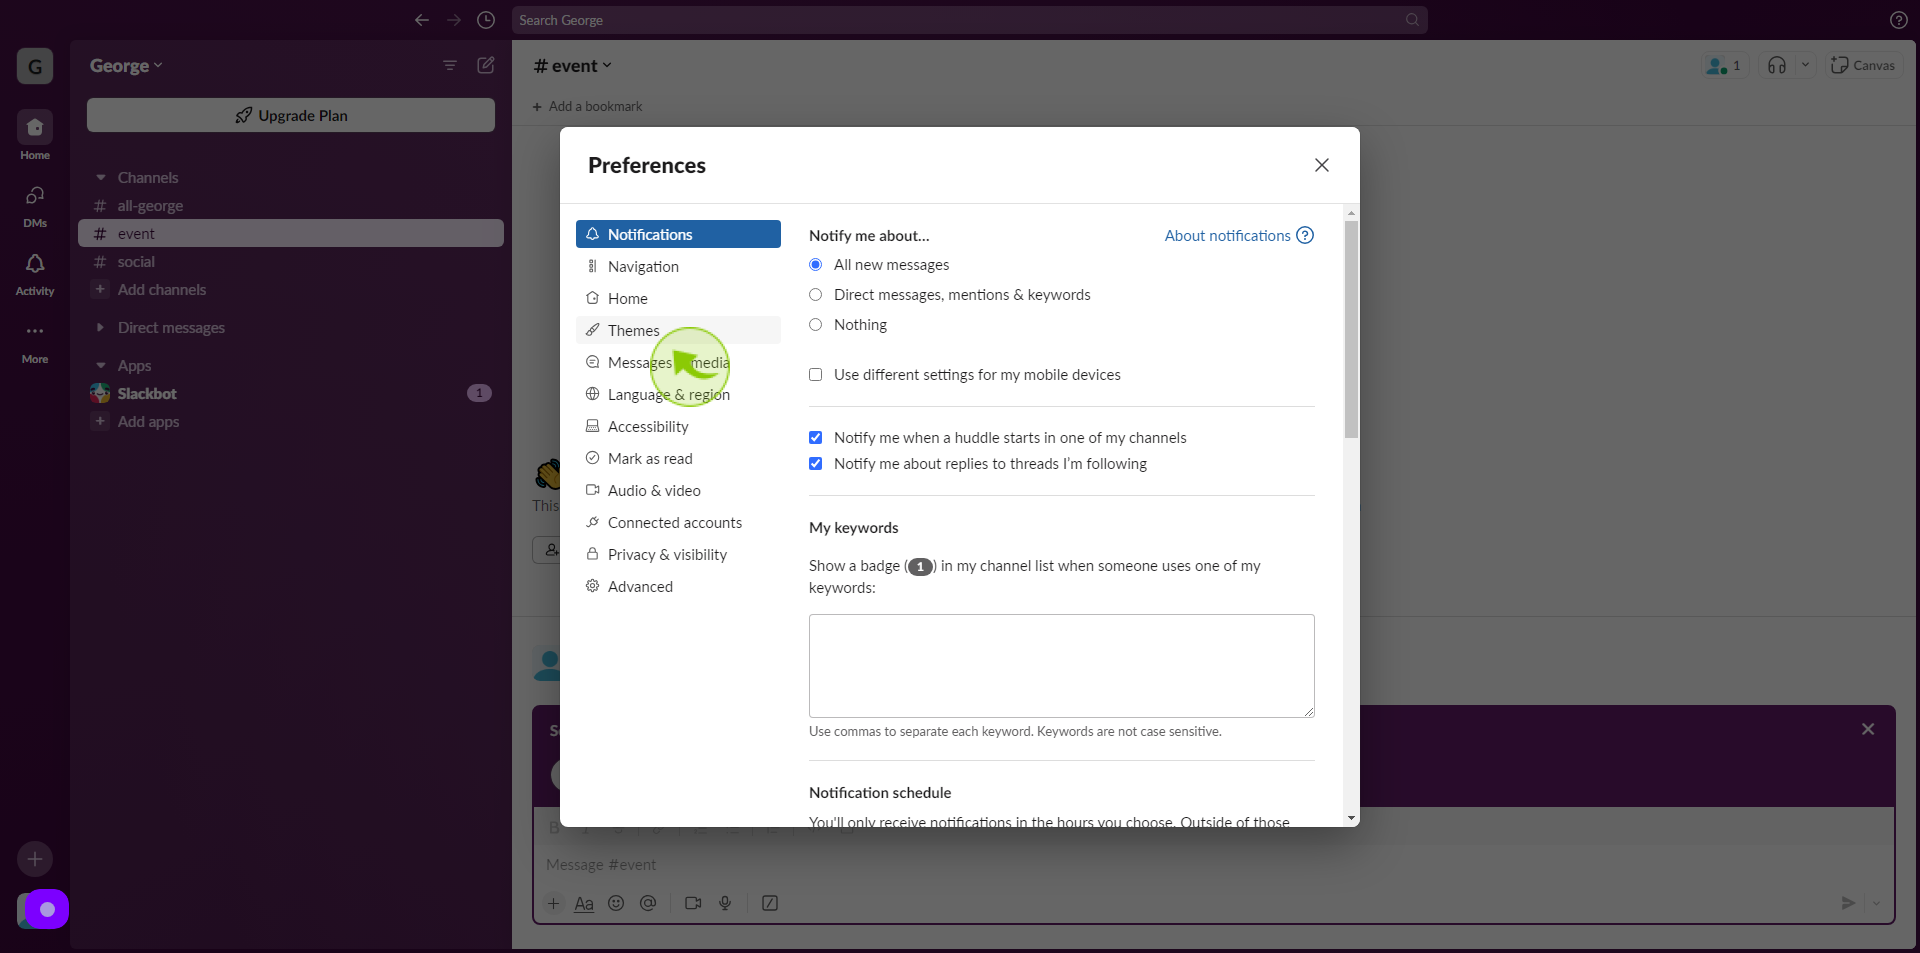The image size is (1920, 953).
Task: Open the social channel
Action: click(291, 261)
